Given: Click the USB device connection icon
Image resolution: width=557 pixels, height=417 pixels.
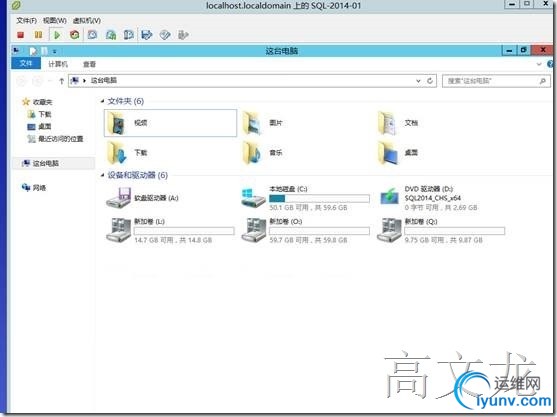Looking at the screenshot, I should [183, 35].
